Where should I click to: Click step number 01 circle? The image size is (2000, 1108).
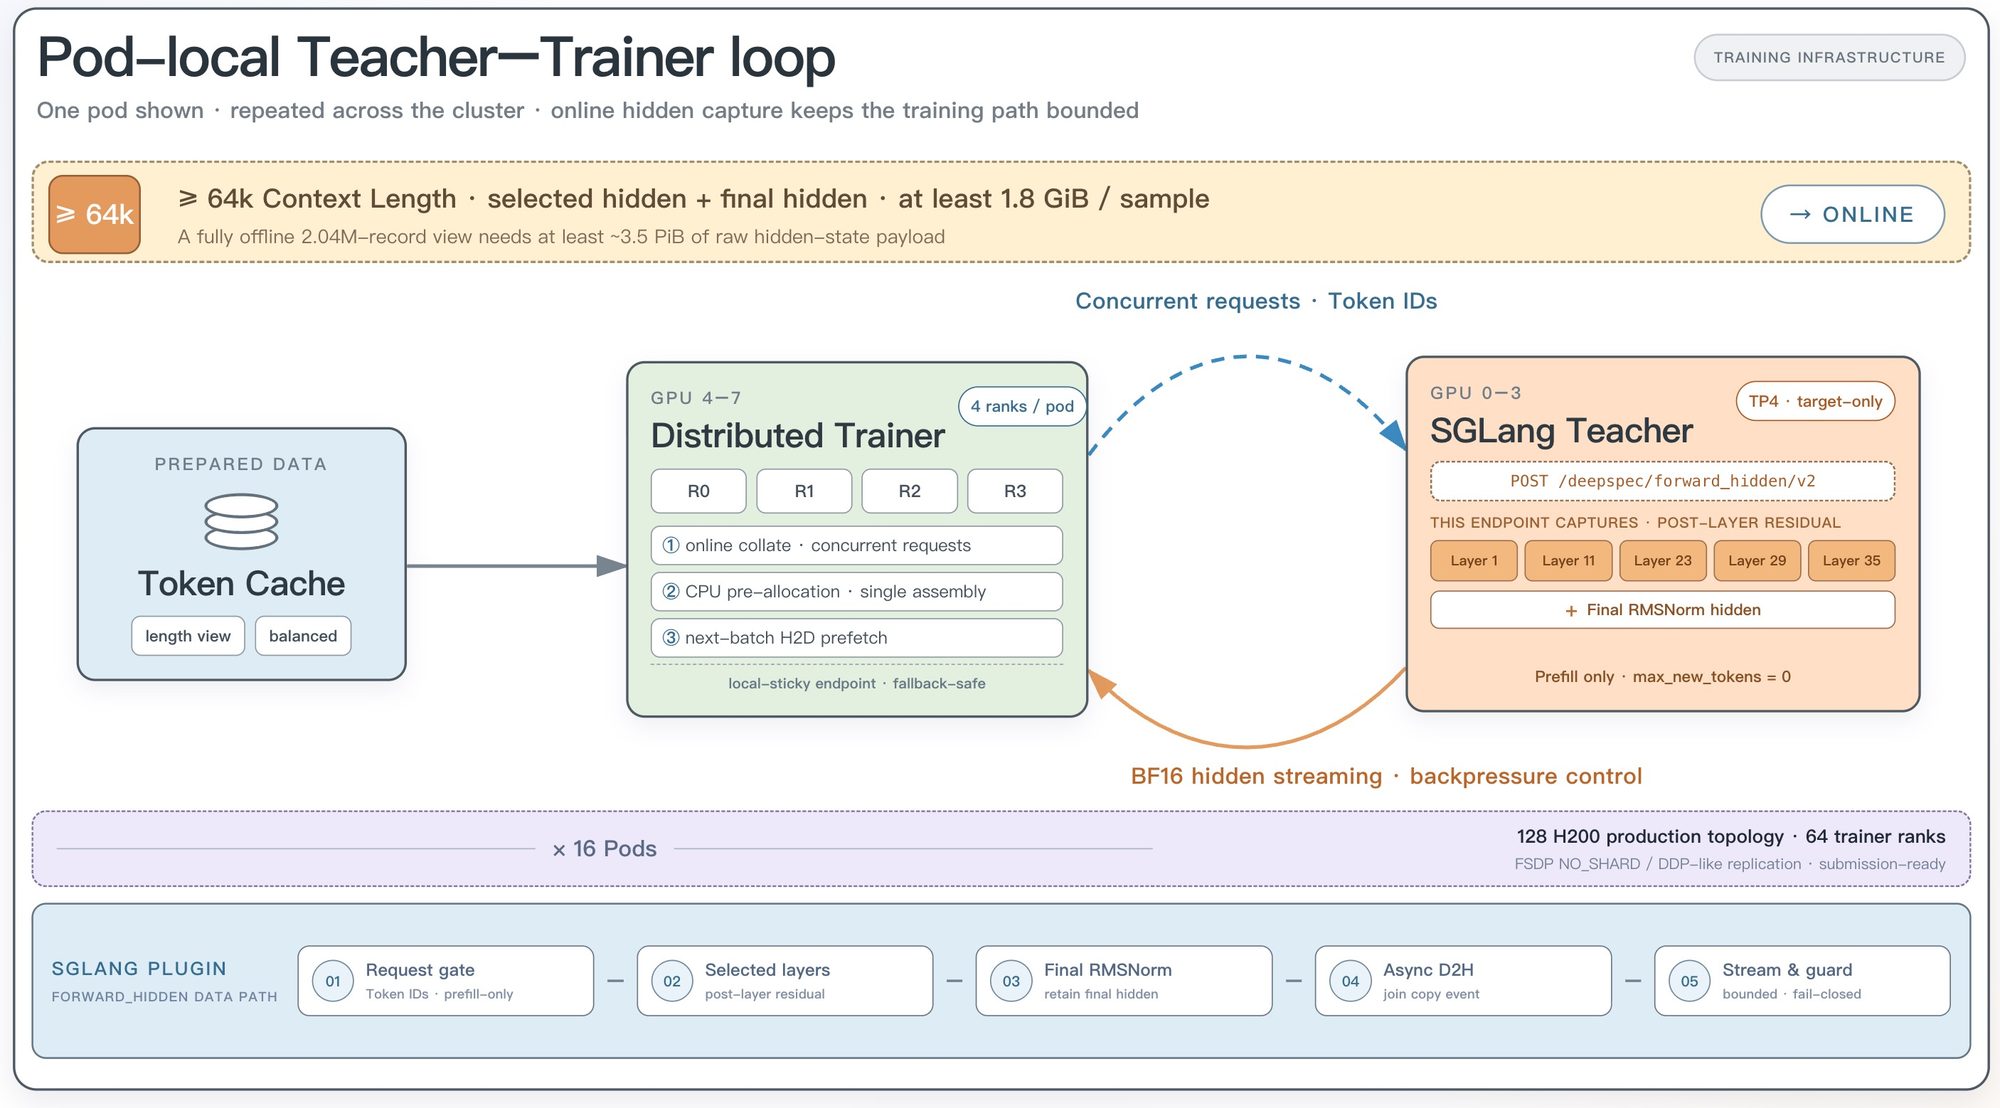(x=333, y=981)
